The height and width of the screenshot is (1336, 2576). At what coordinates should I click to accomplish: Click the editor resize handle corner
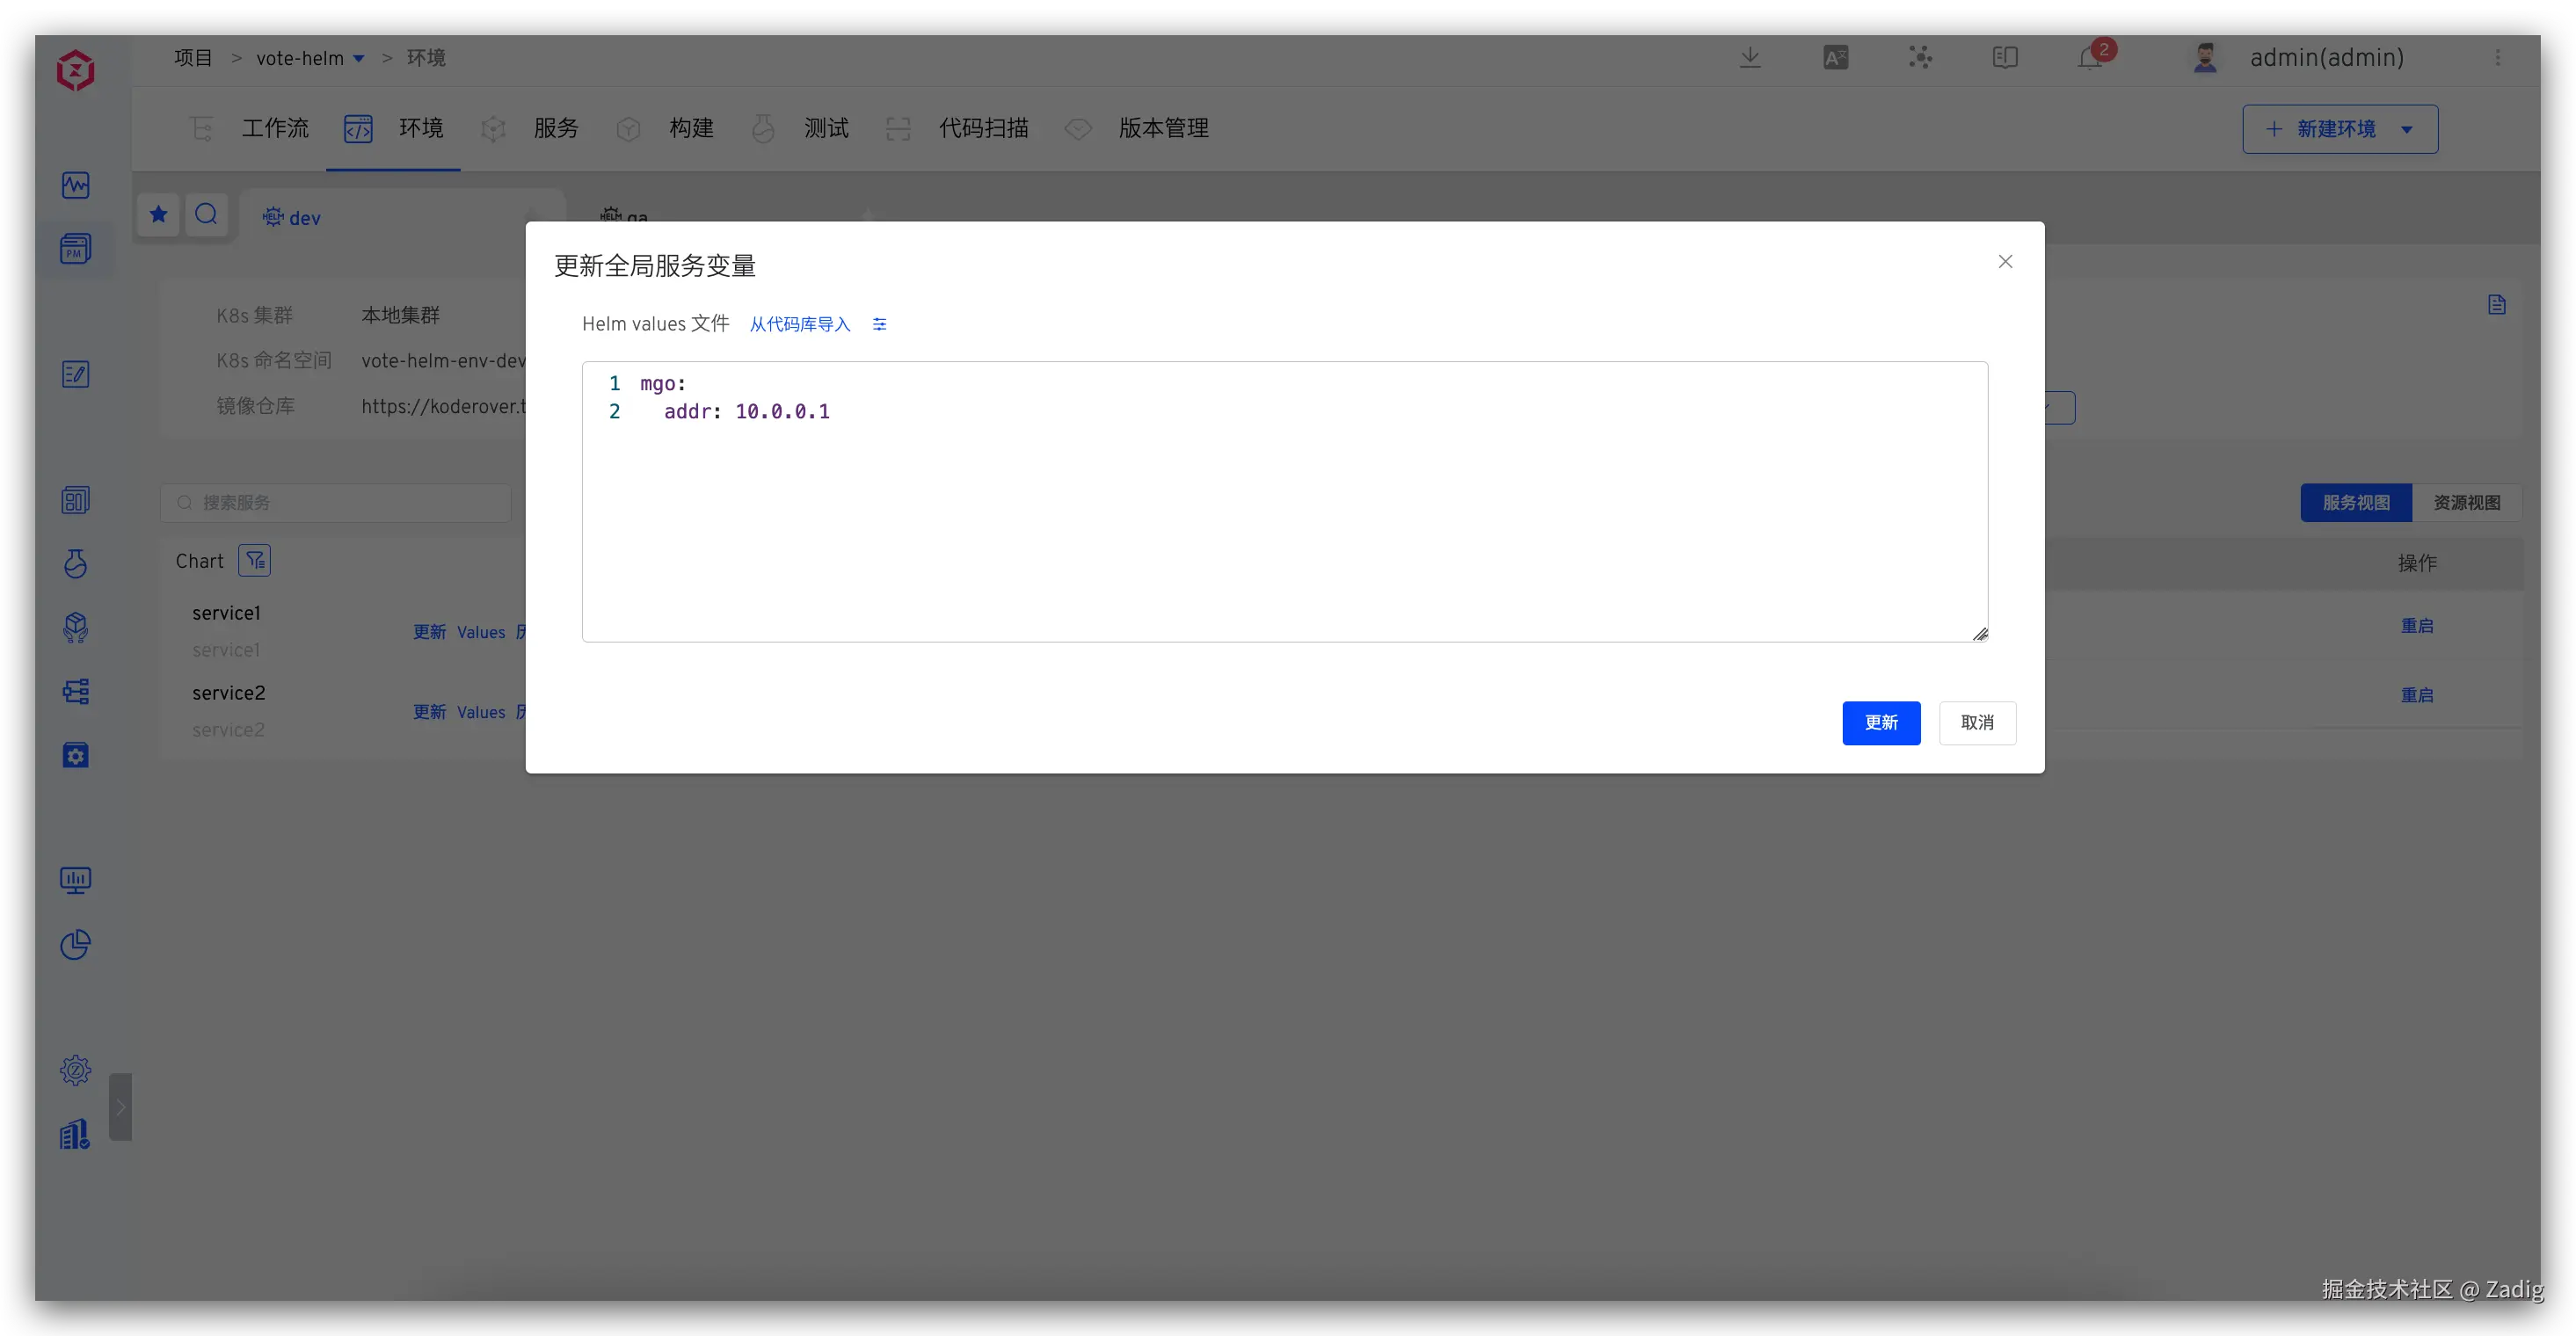pyautogui.click(x=1979, y=634)
